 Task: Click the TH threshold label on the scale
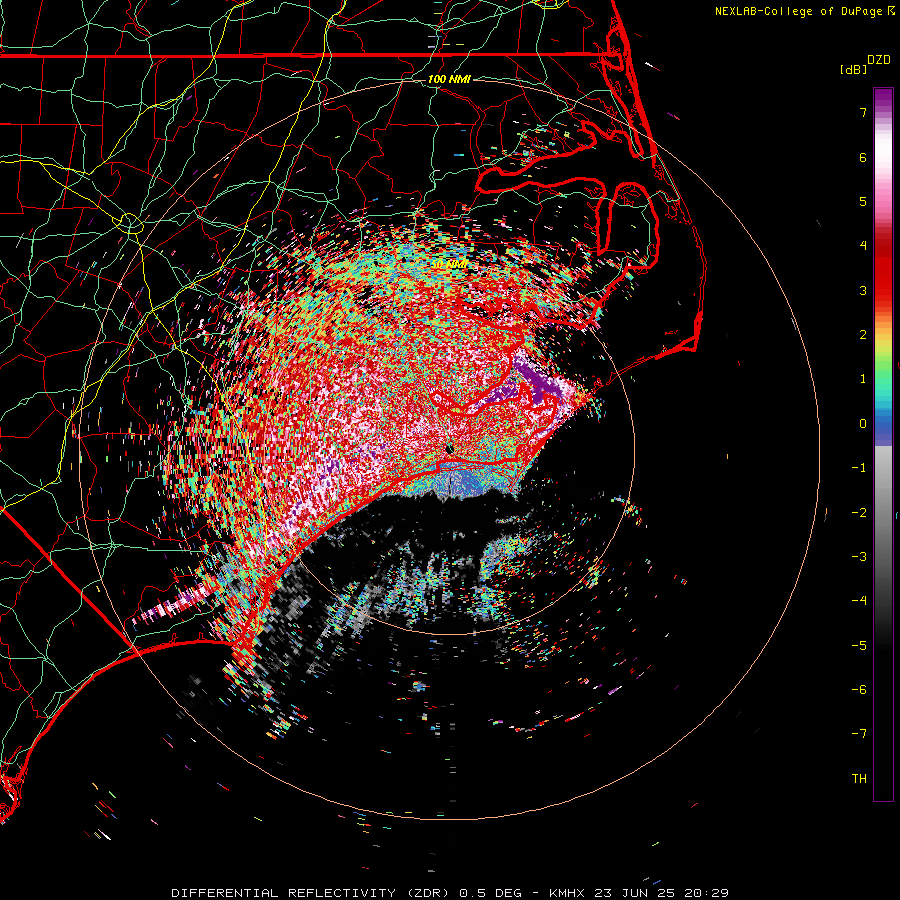tap(859, 779)
